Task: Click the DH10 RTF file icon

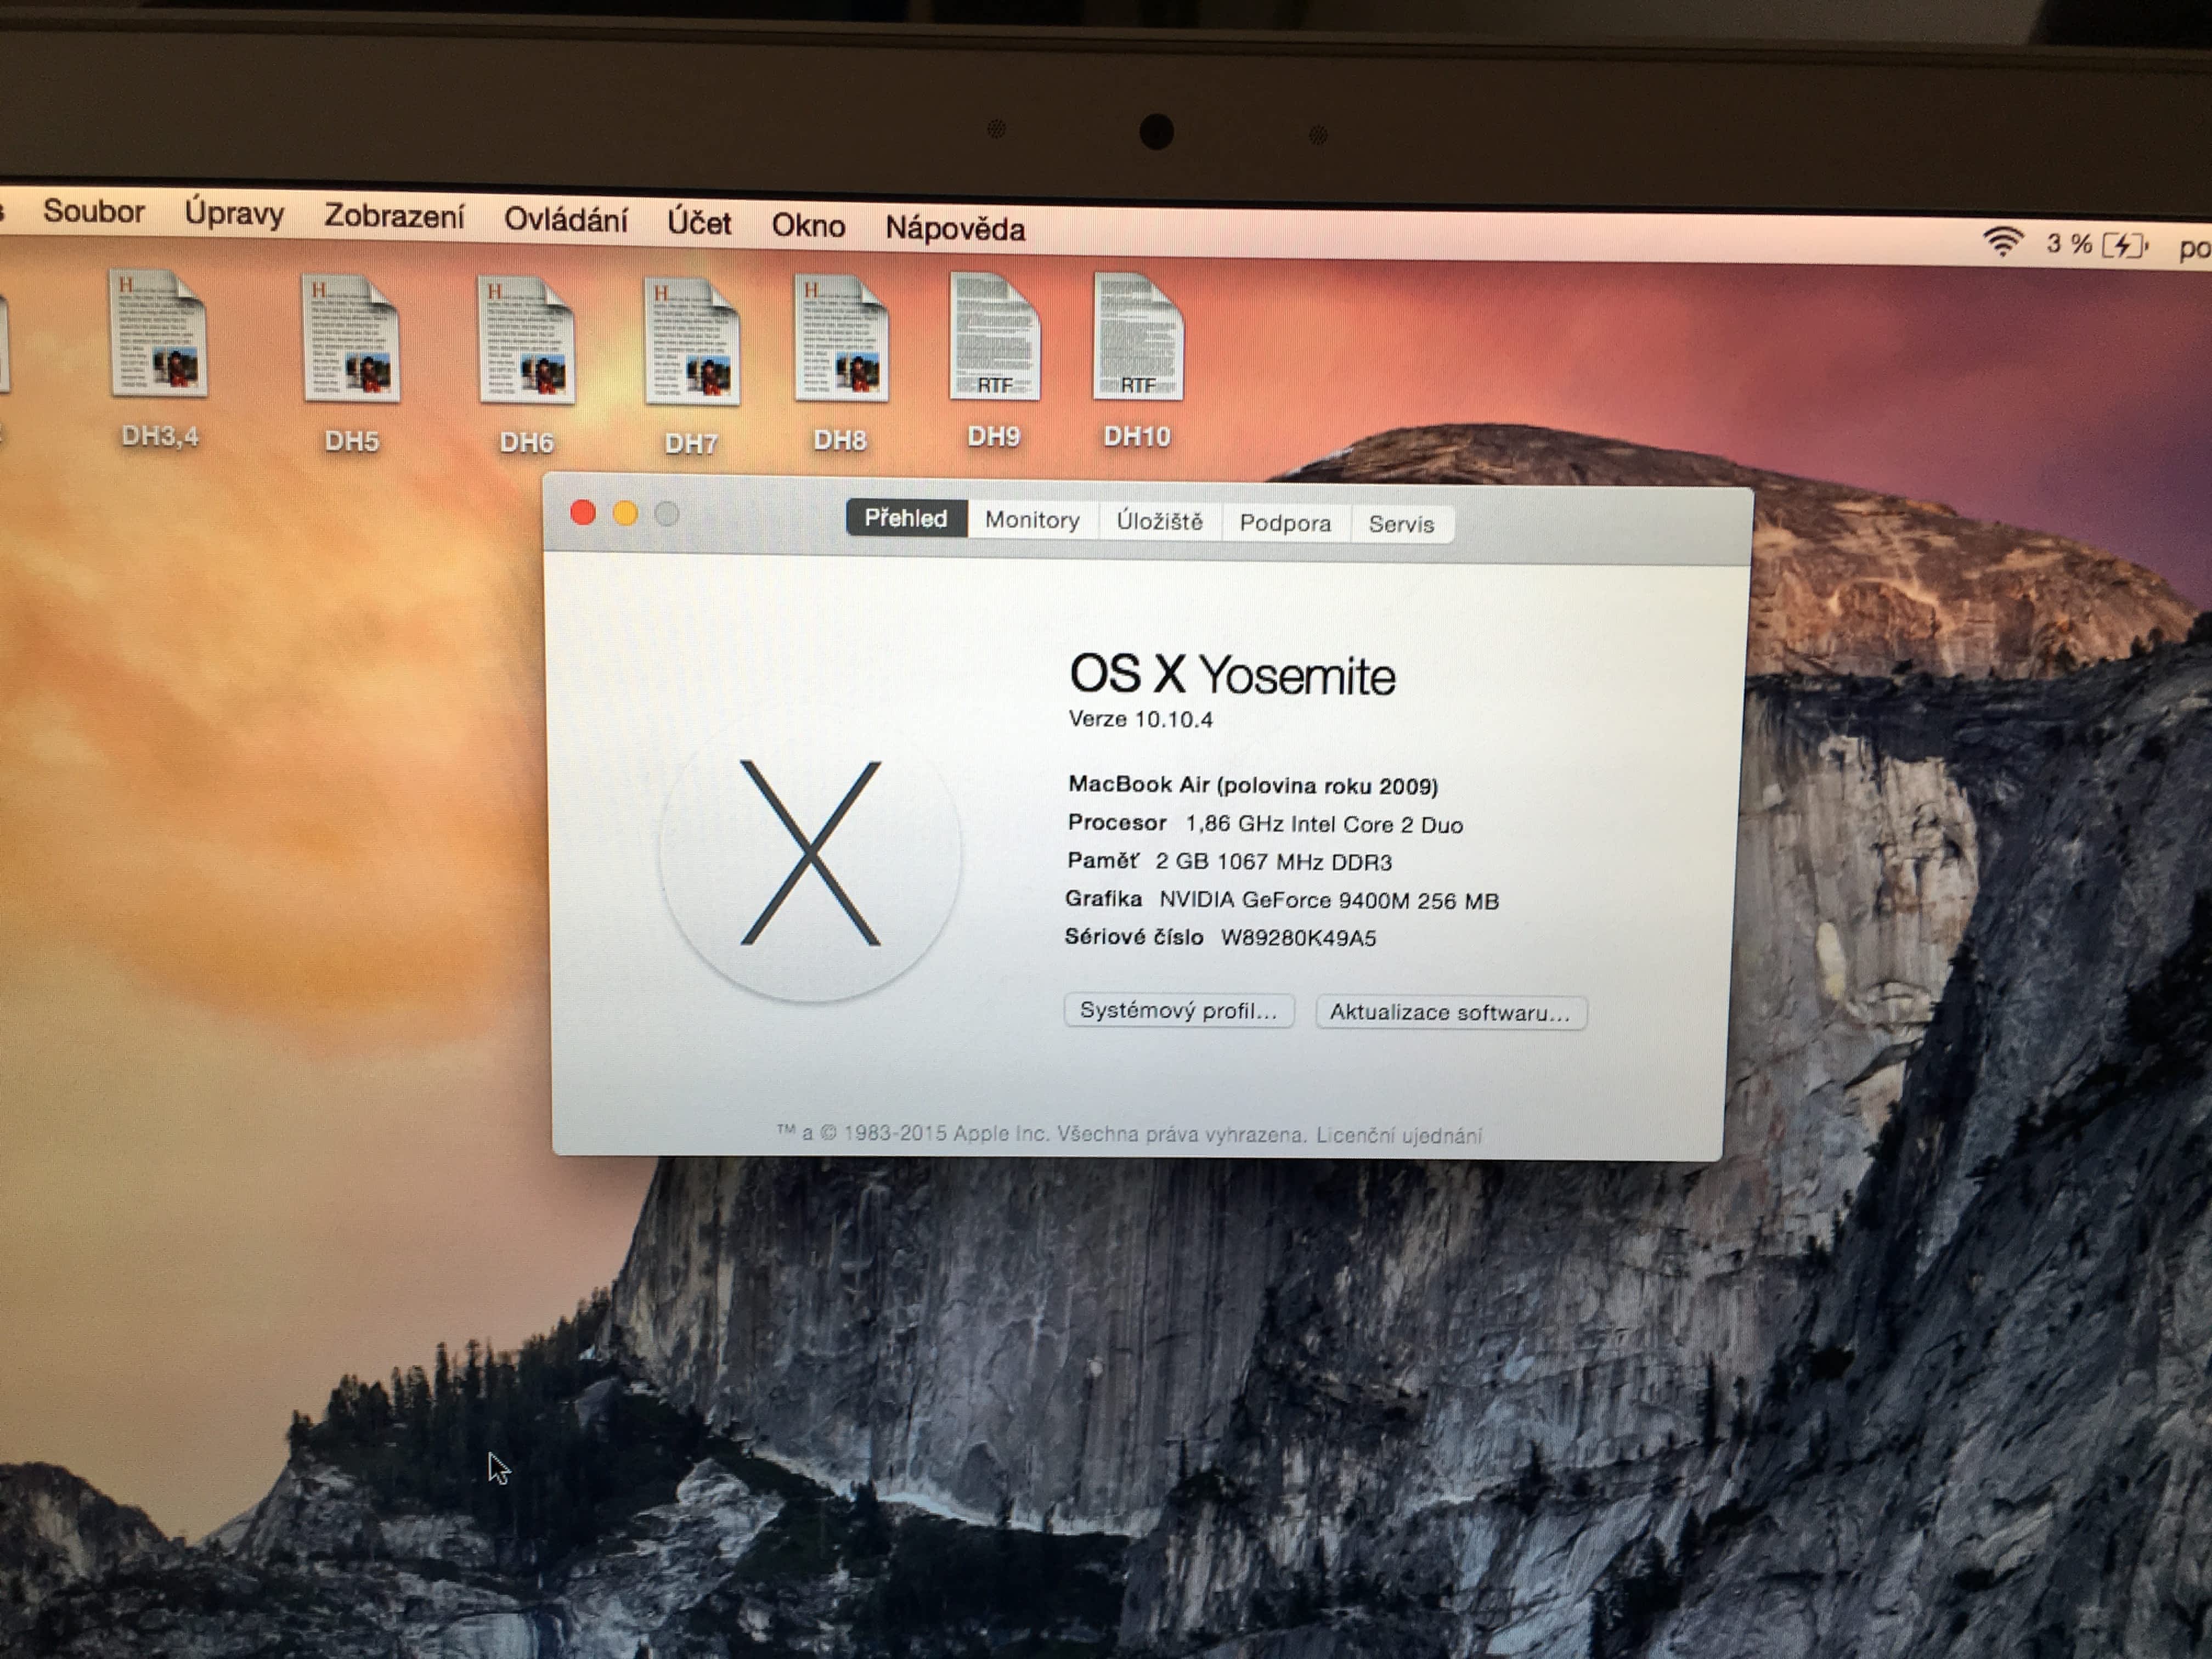Action: click(1138, 337)
